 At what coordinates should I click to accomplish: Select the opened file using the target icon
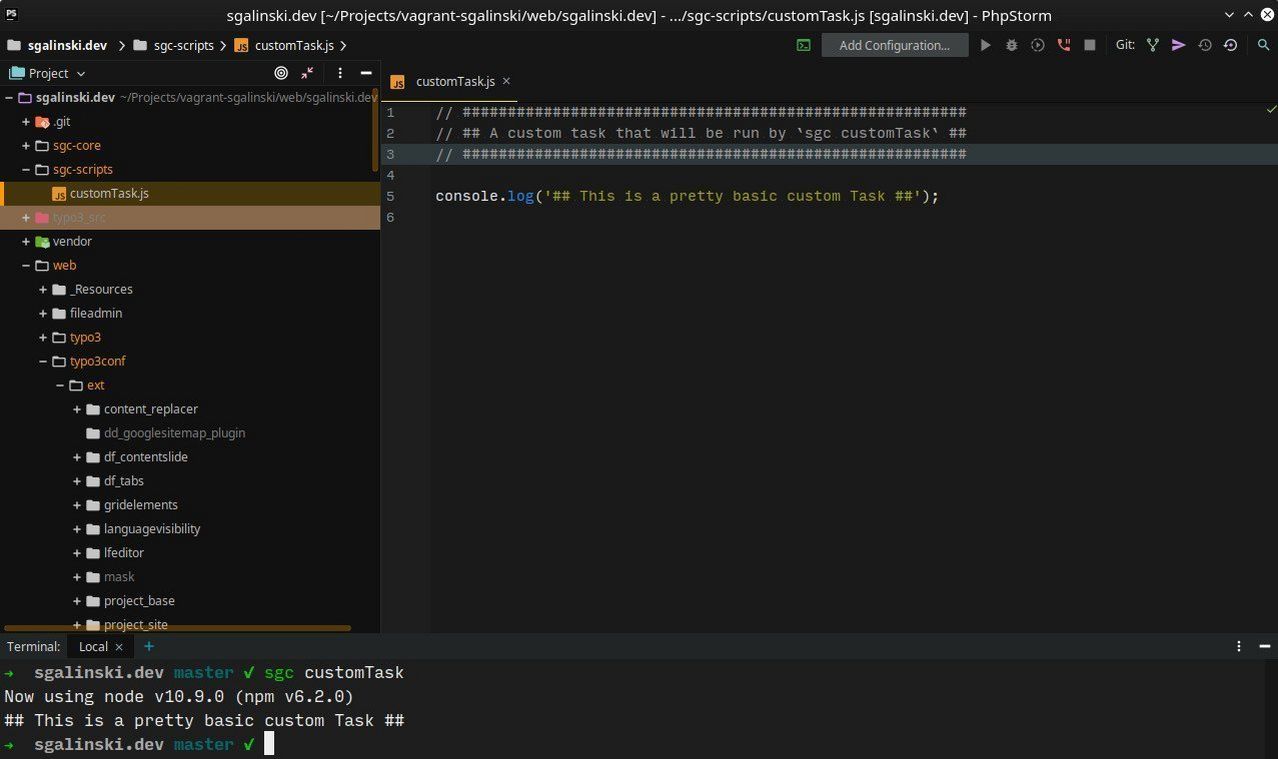pyautogui.click(x=281, y=73)
